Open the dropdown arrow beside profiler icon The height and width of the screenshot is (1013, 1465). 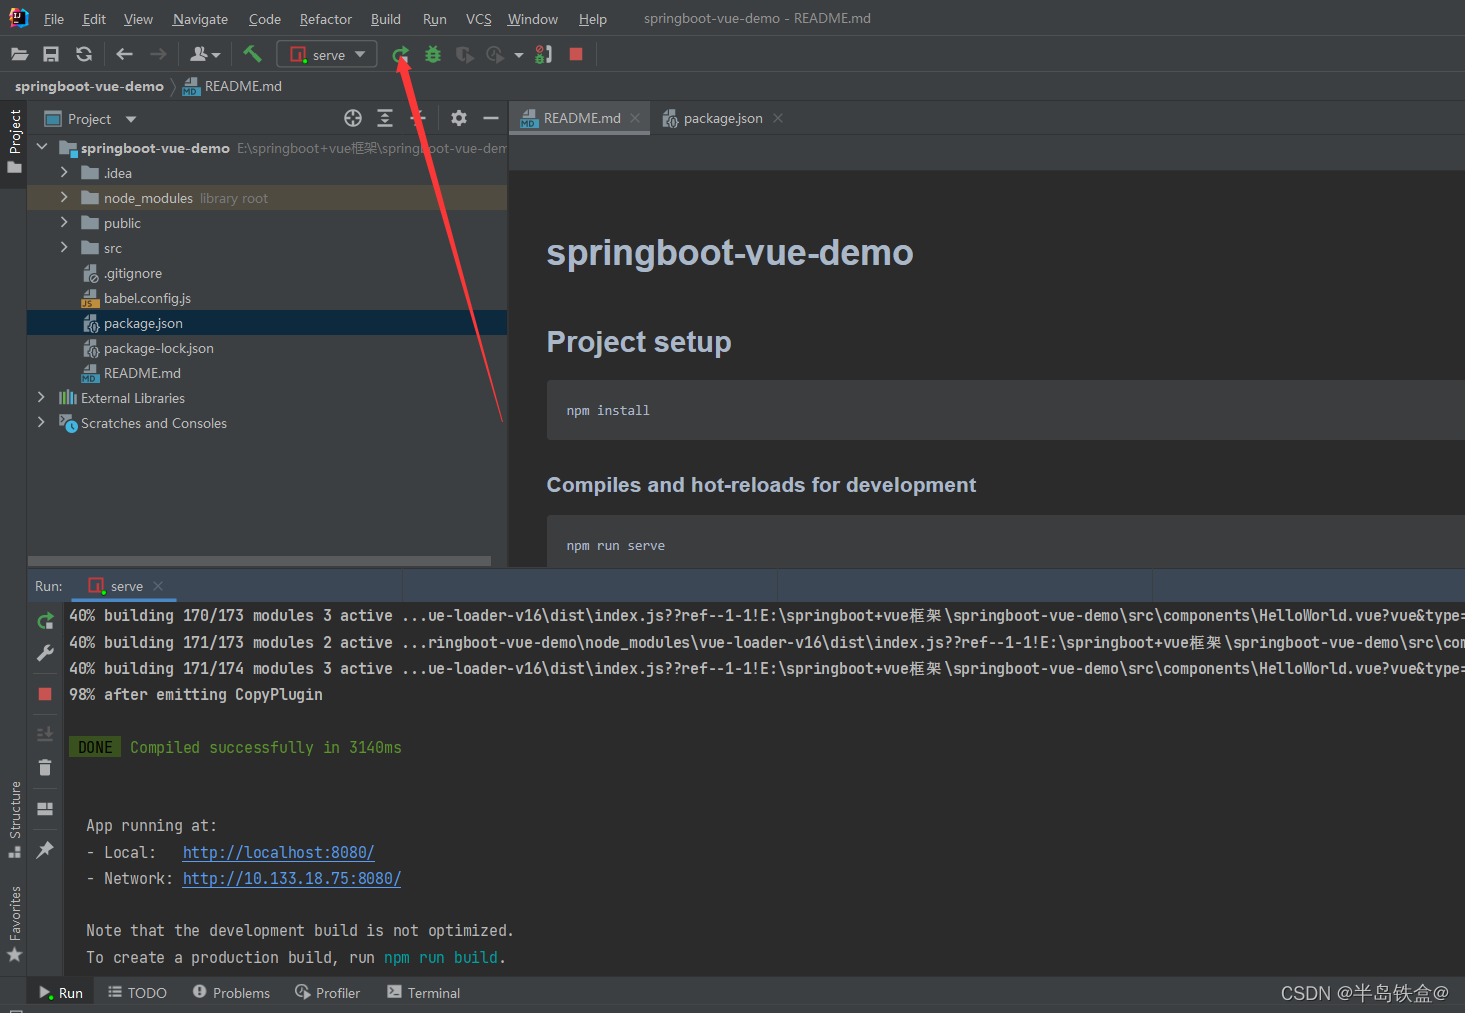click(x=519, y=55)
